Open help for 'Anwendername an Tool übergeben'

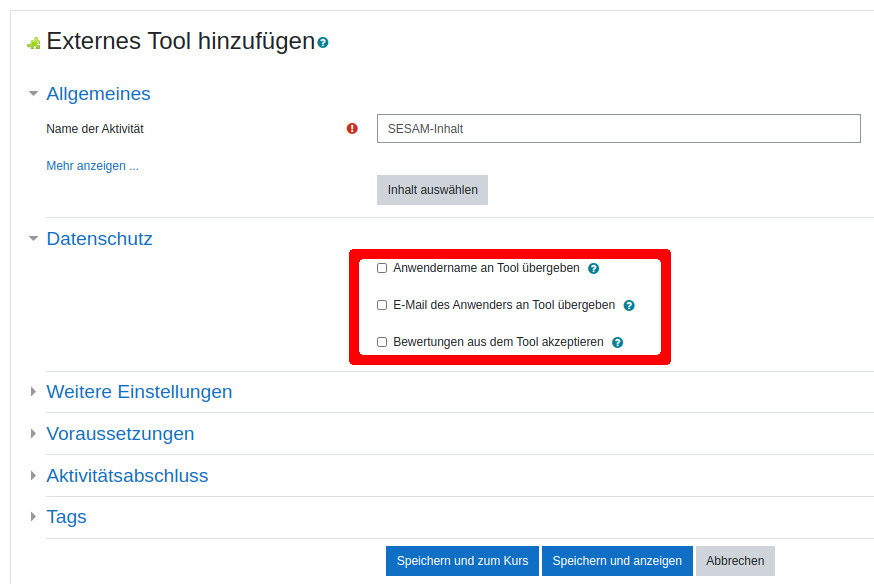tap(593, 268)
